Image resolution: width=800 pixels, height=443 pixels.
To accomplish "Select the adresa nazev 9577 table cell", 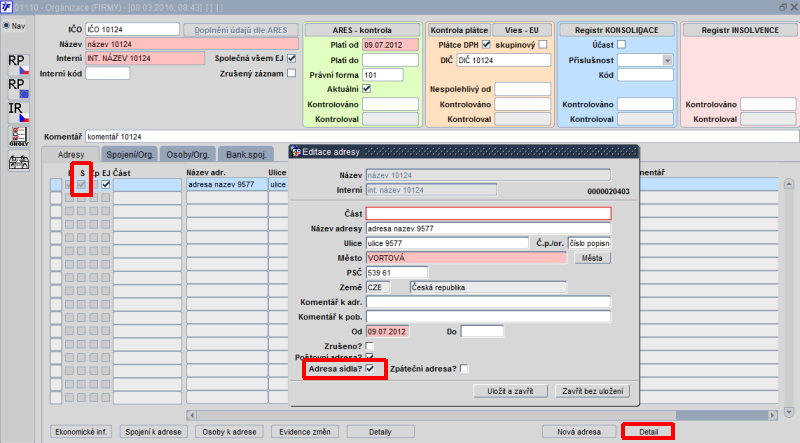I will click(227, 184).
